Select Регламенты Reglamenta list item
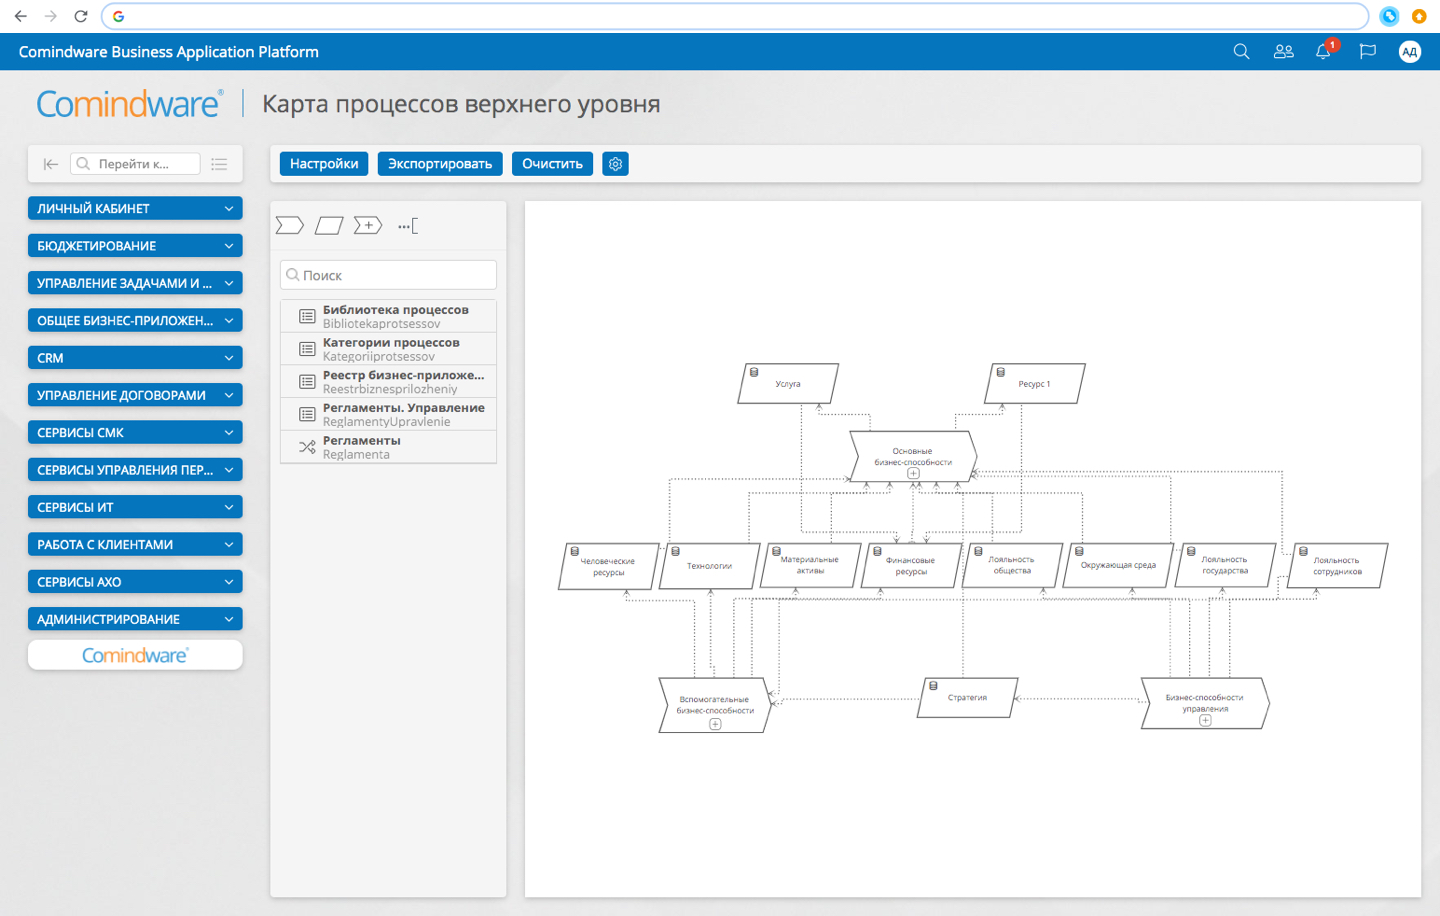 click(x=389, y=447)
